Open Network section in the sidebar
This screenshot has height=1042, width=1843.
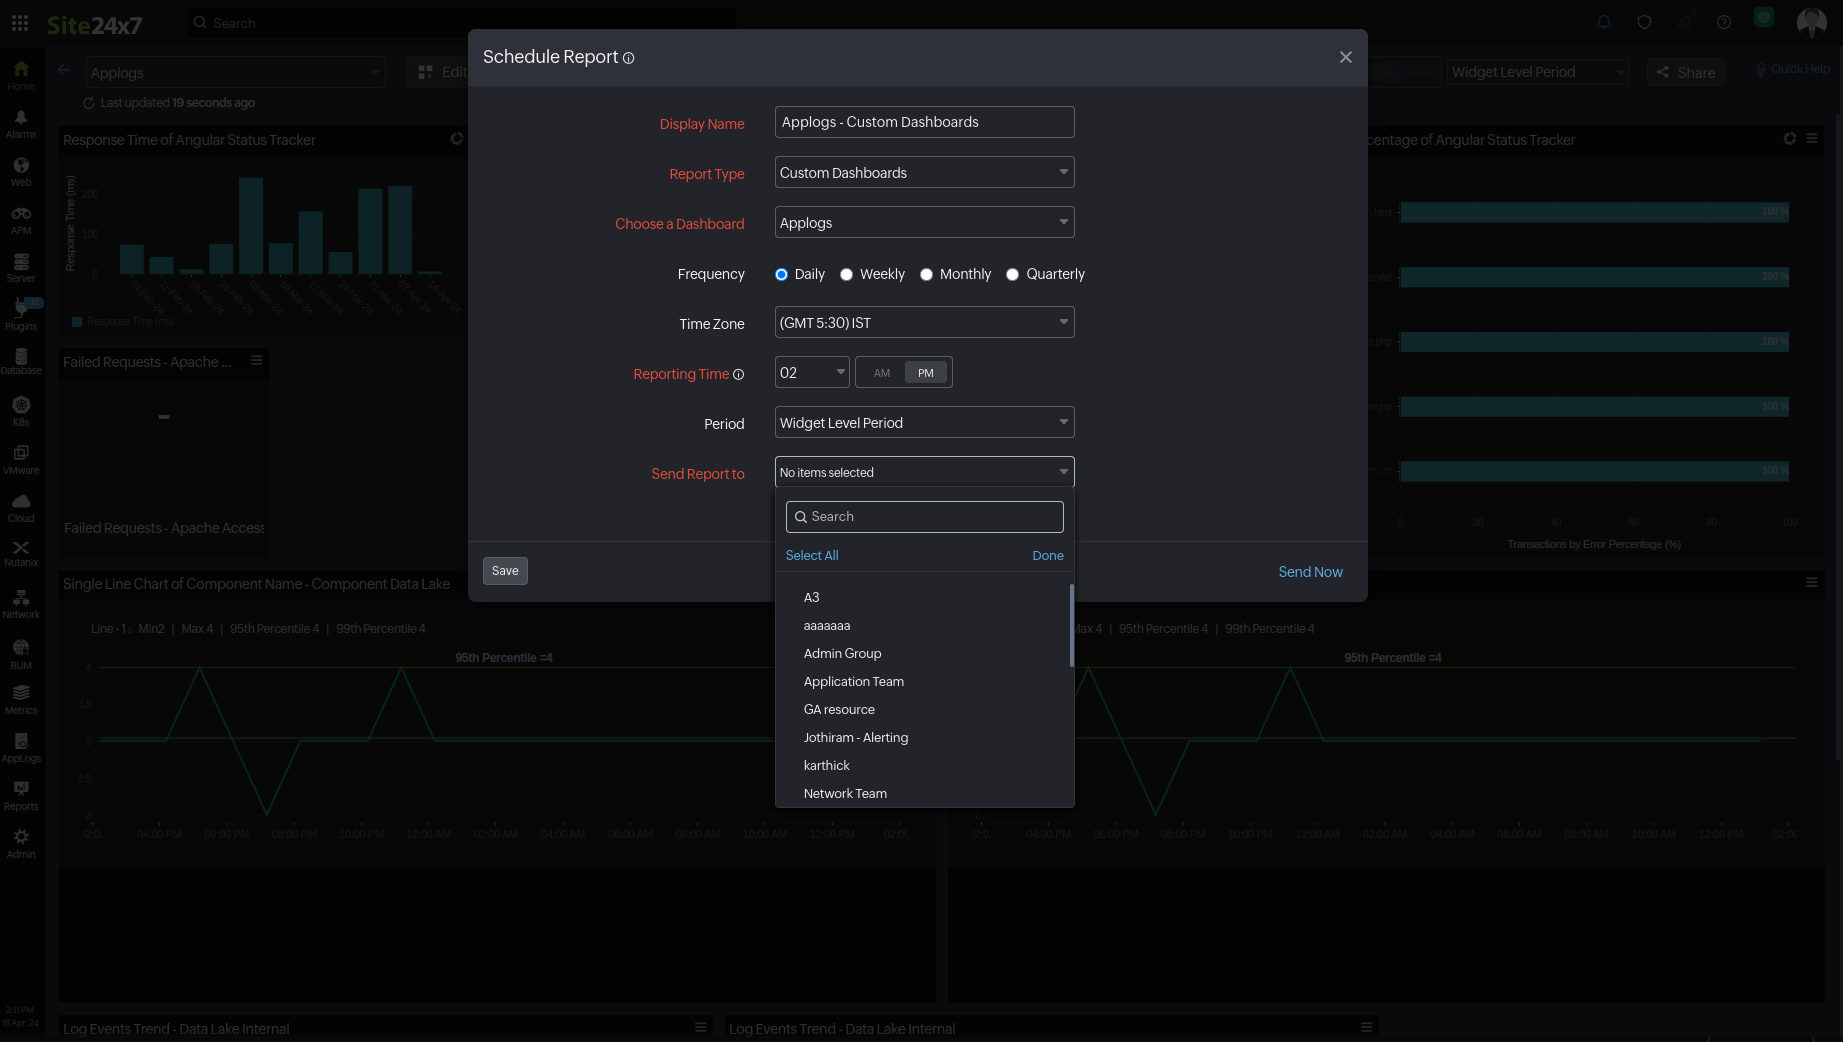click(x=21, y=603)
